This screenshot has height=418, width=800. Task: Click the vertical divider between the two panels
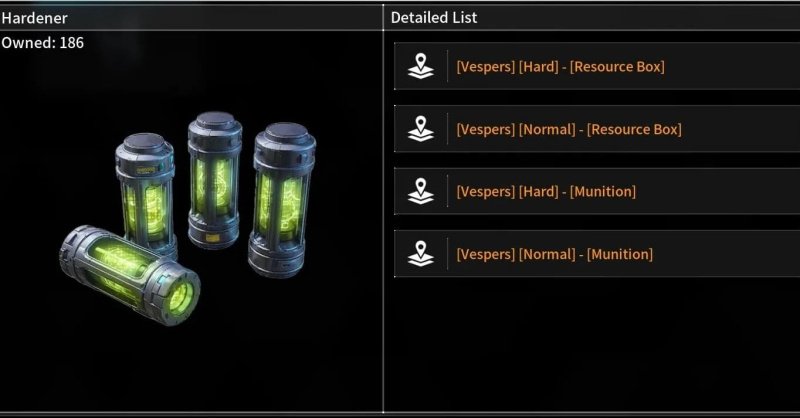pyautogui.click(x=383, y=209)
